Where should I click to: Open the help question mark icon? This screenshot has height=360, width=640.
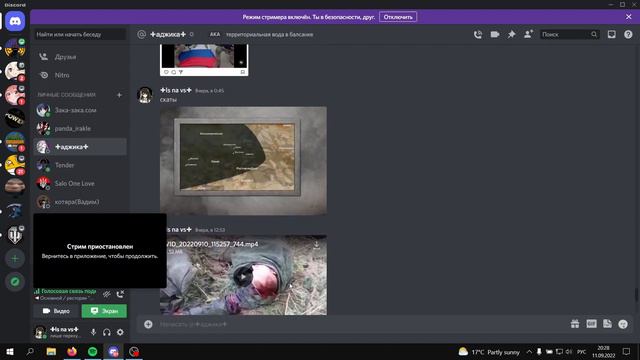click(x=628, y=35)
